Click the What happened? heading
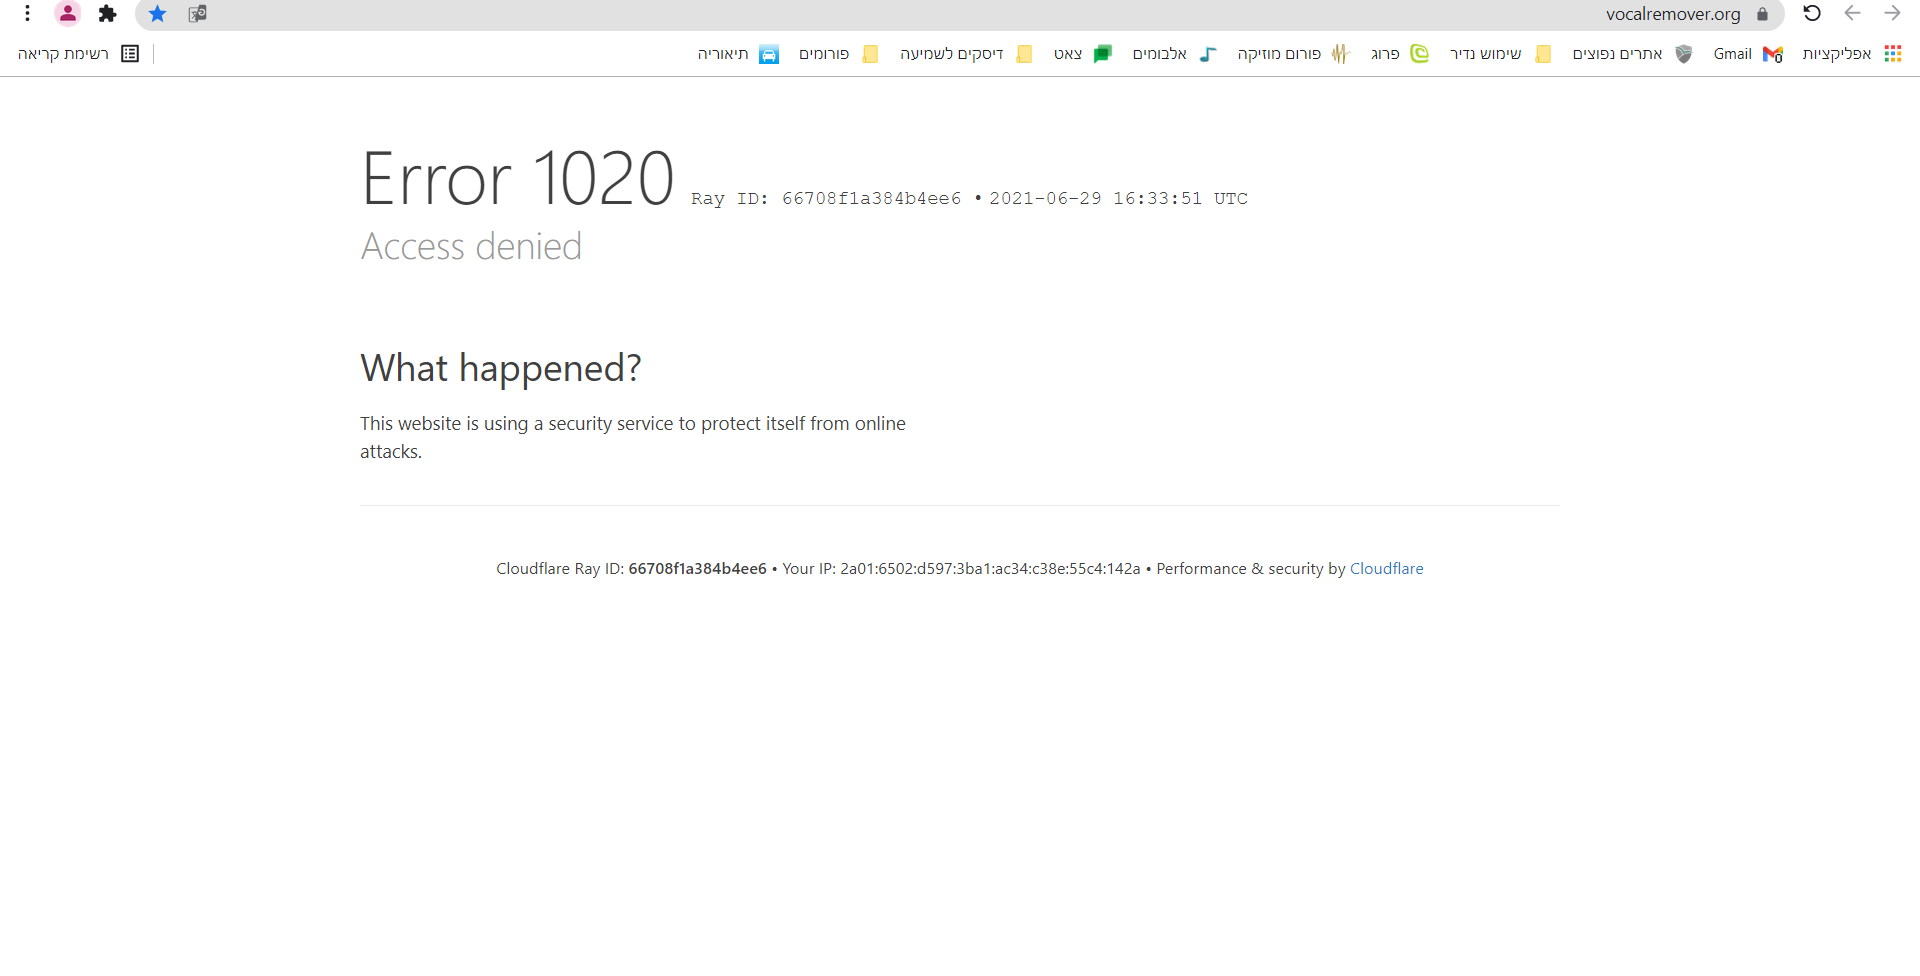The width and height of the screenshot is (1920, 976). point(500,368)
